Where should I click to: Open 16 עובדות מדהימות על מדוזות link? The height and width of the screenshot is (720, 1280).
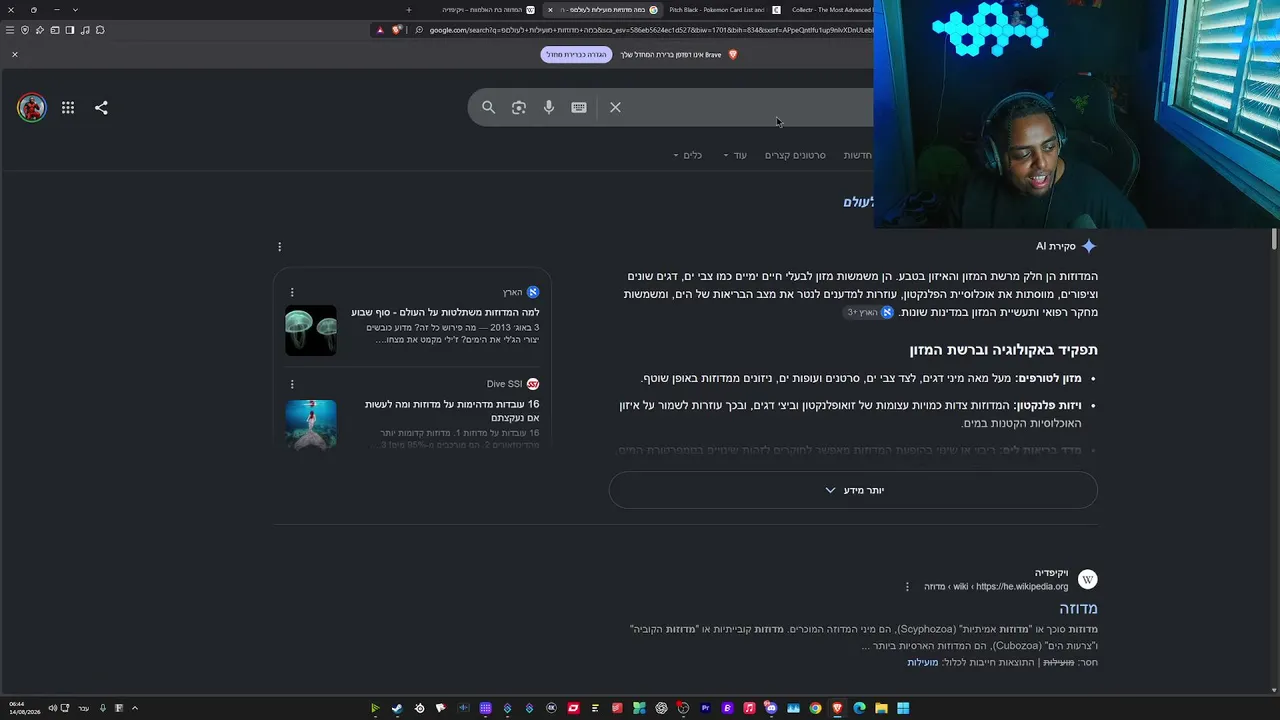click(x=452, y=411)
